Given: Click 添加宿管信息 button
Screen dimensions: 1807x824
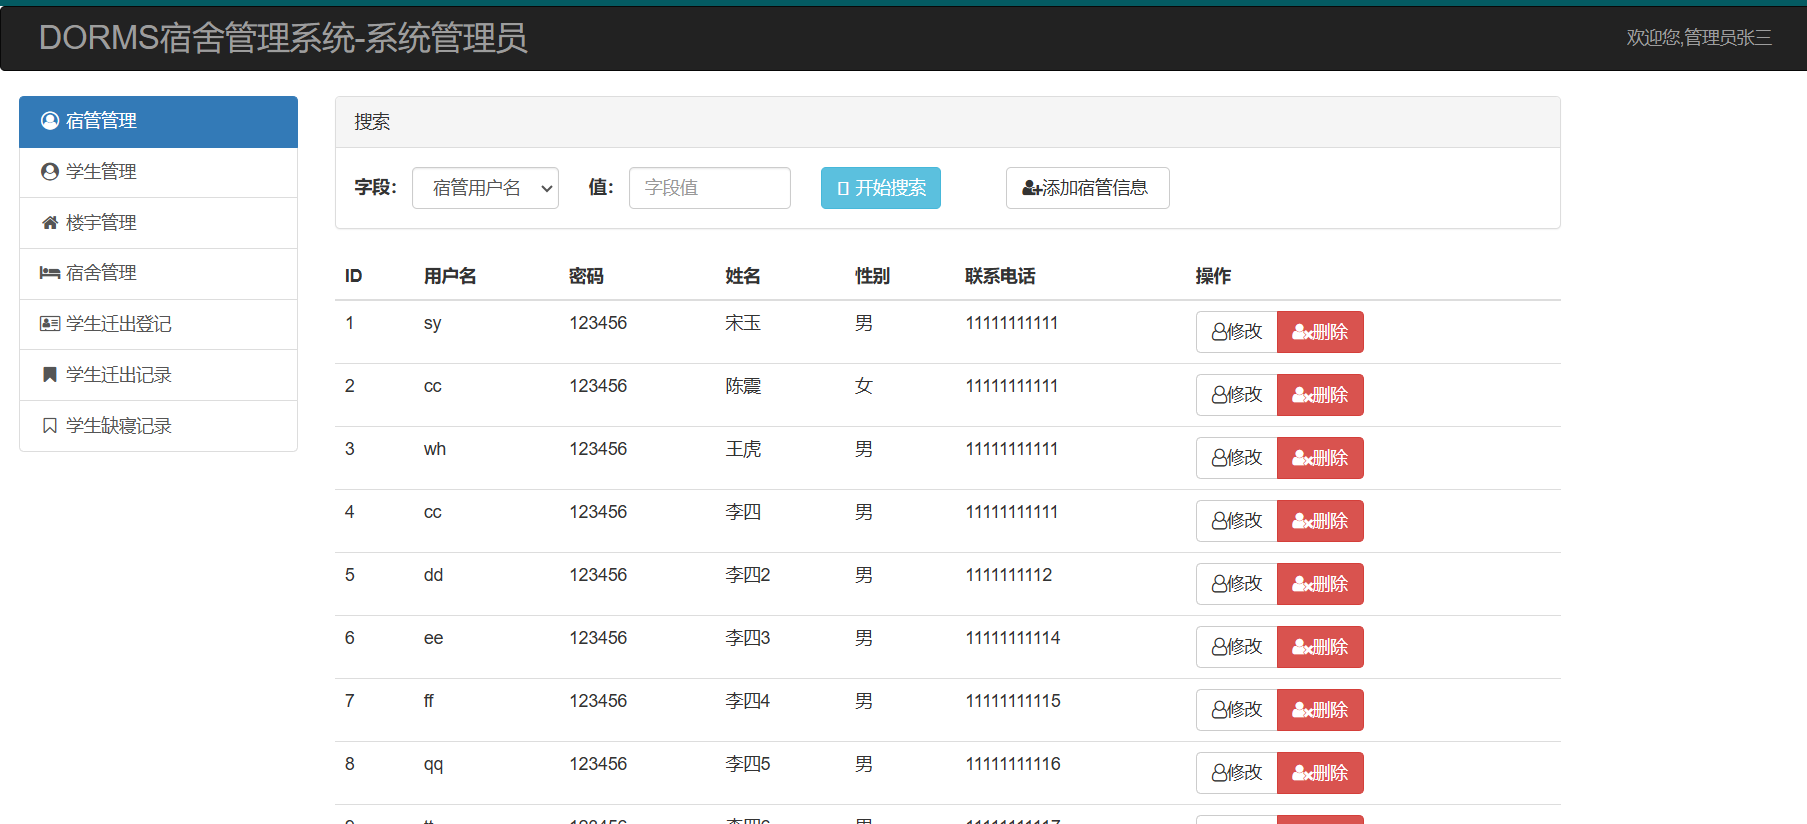Looking at the screenshot, I should [1088, 188].
